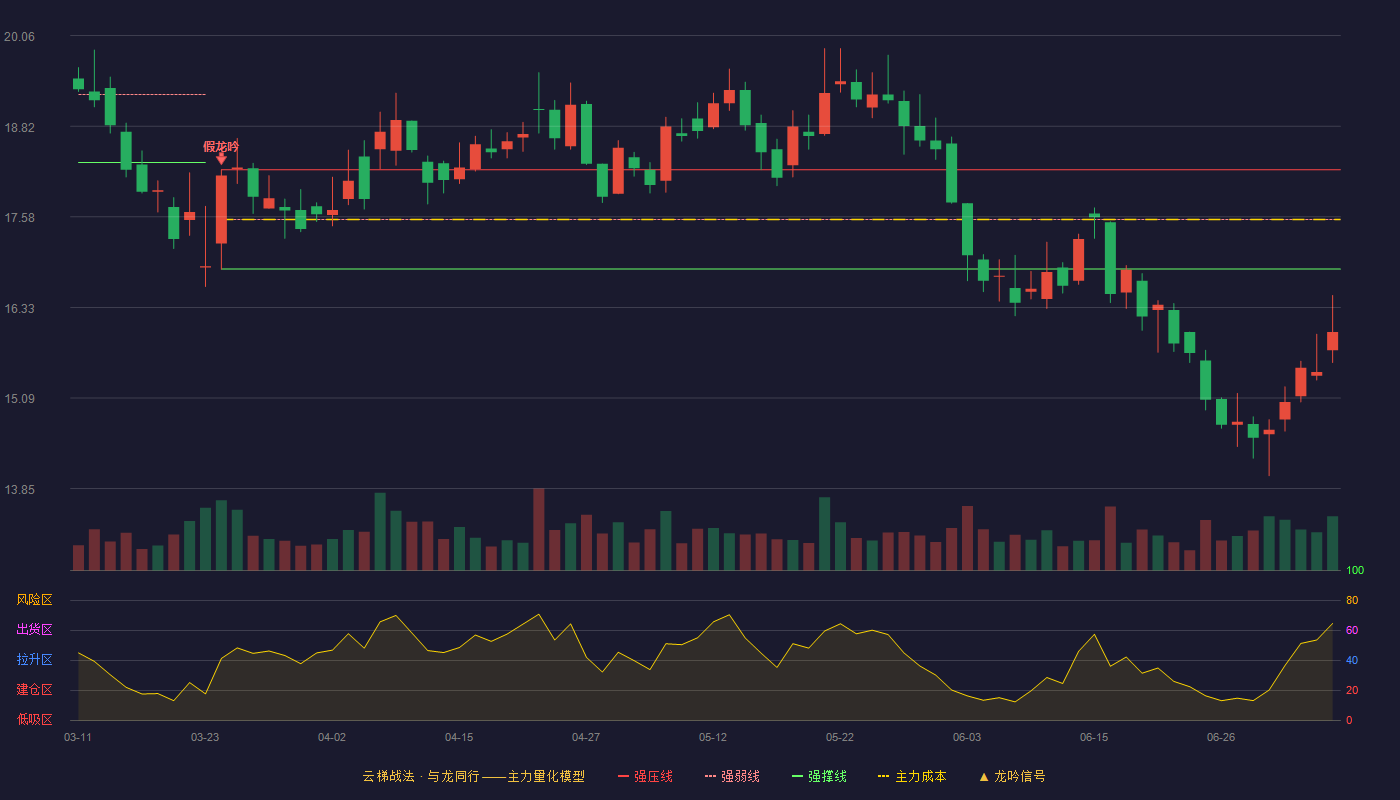
Task: Toggle the 强撑线 legend entry
Action: click(819, 776)
